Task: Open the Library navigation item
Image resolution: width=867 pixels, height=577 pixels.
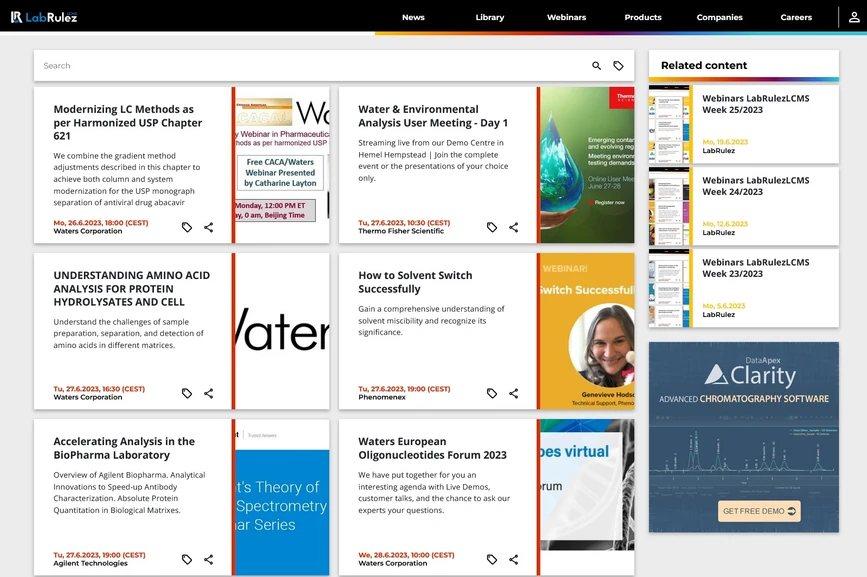Action: tap(490, 17)
